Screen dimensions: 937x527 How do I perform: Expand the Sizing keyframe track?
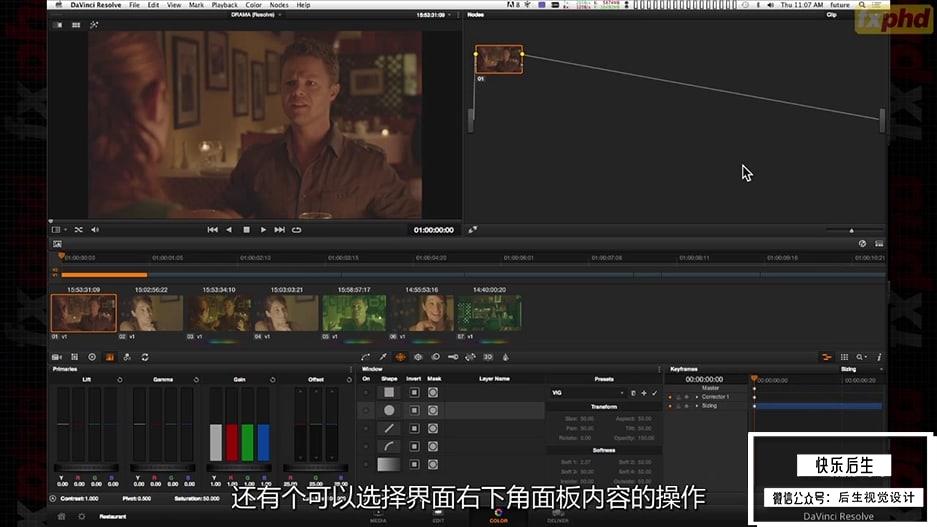click(x=697, y=406)
